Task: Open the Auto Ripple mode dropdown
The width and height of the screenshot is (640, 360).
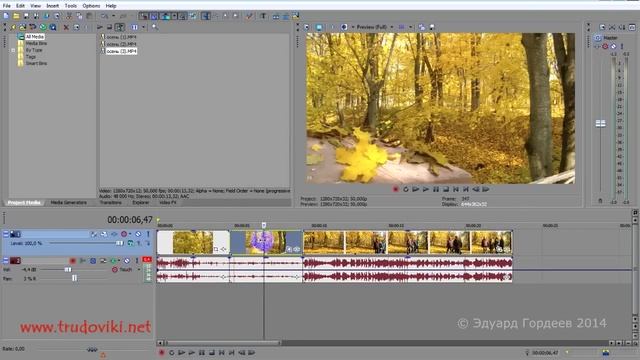Action: pyautogui.click(x=174, y=16)
